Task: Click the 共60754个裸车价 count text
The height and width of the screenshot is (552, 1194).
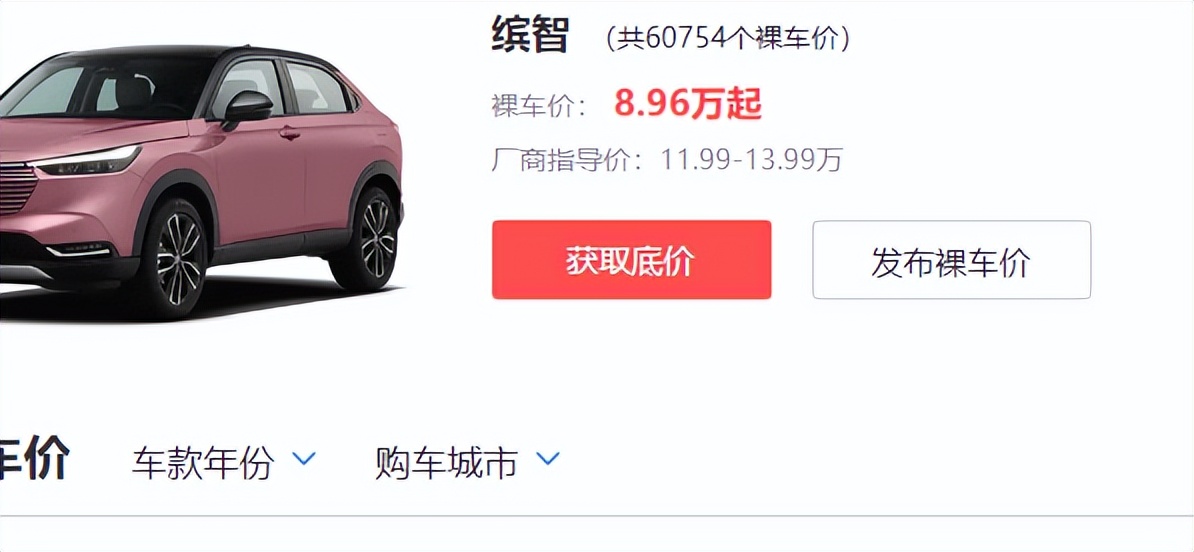Action: tap(728, 38)
